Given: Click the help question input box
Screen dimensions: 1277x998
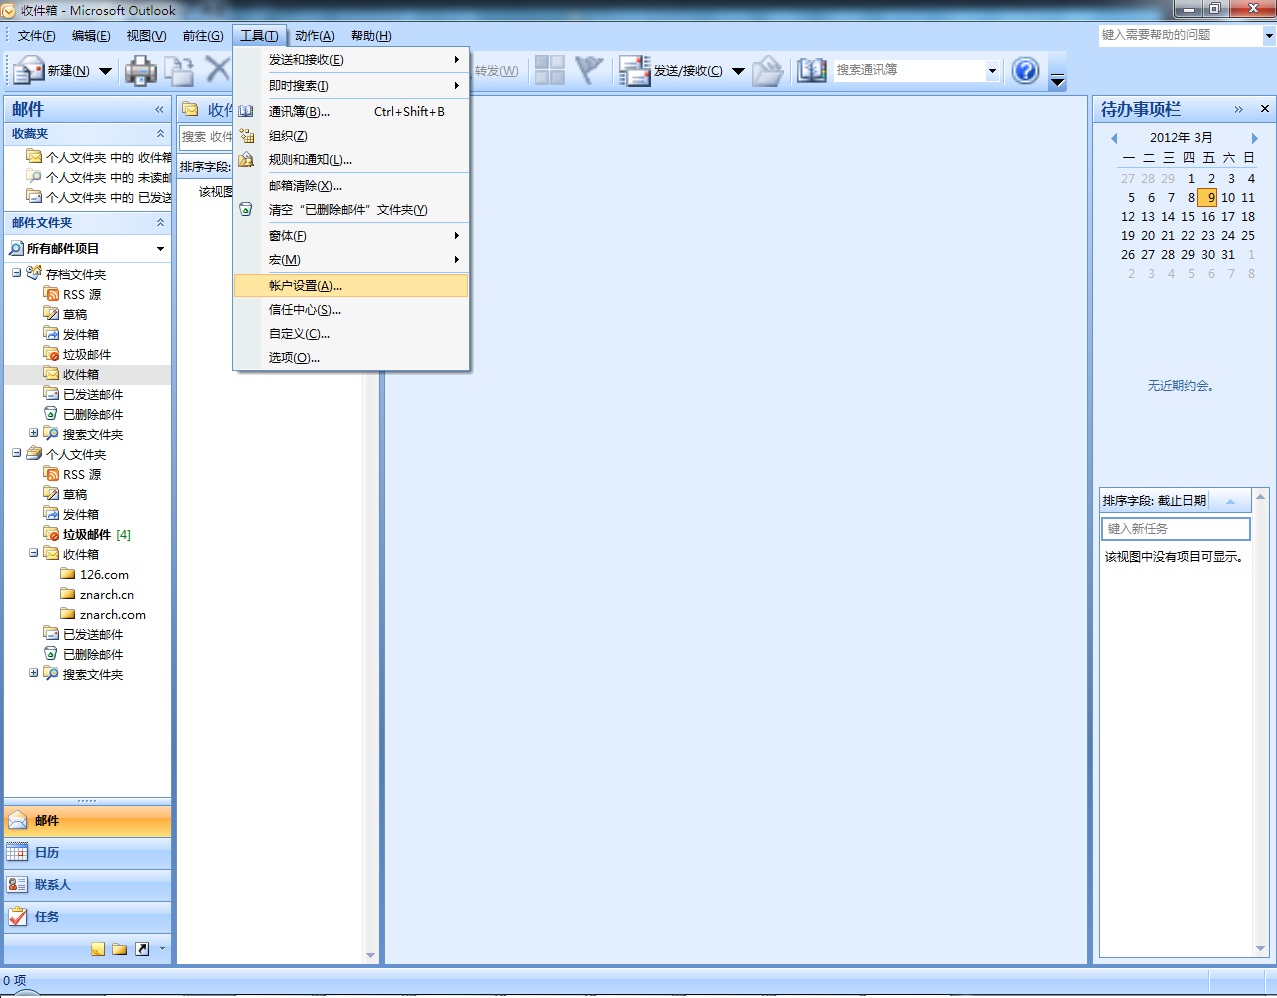Looking at the screenshot, I should tap(1181, 35).
